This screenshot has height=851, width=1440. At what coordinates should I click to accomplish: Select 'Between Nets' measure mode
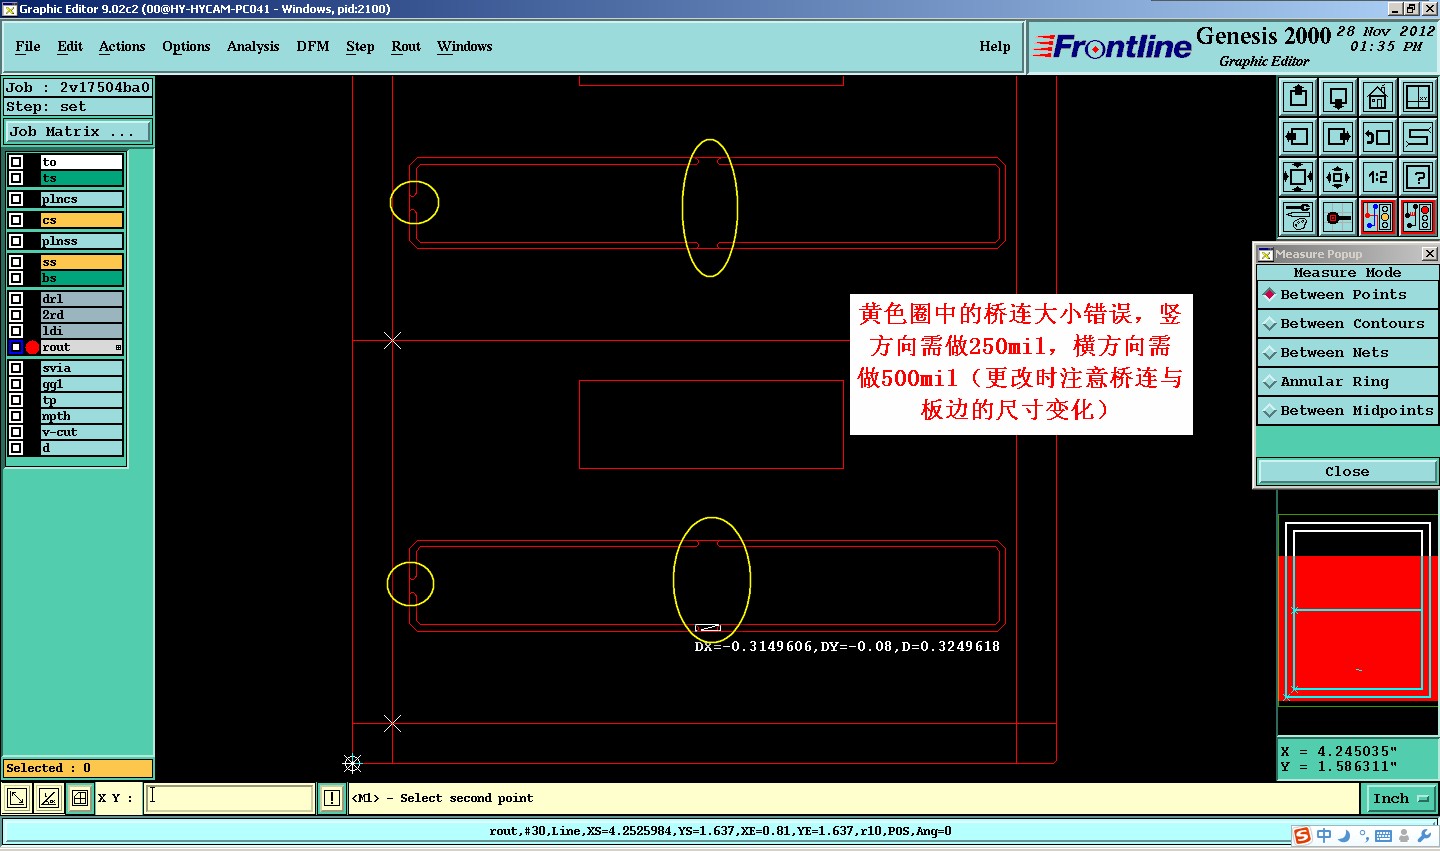(1347, 353)
